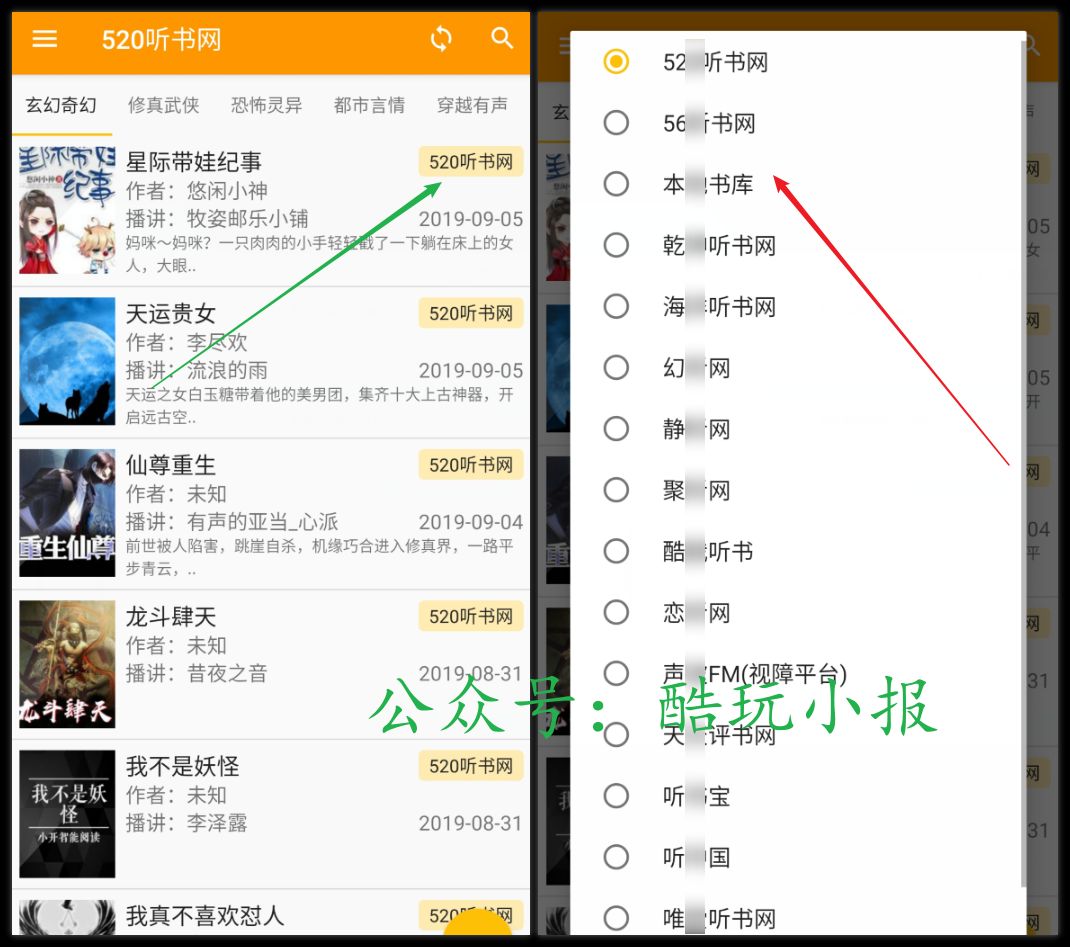Image resolution: width=1070 pixels, height=947 pixels.
Task: Click narrator text 播讲：牧姿邮乐小铺
Action: (217, 219)
